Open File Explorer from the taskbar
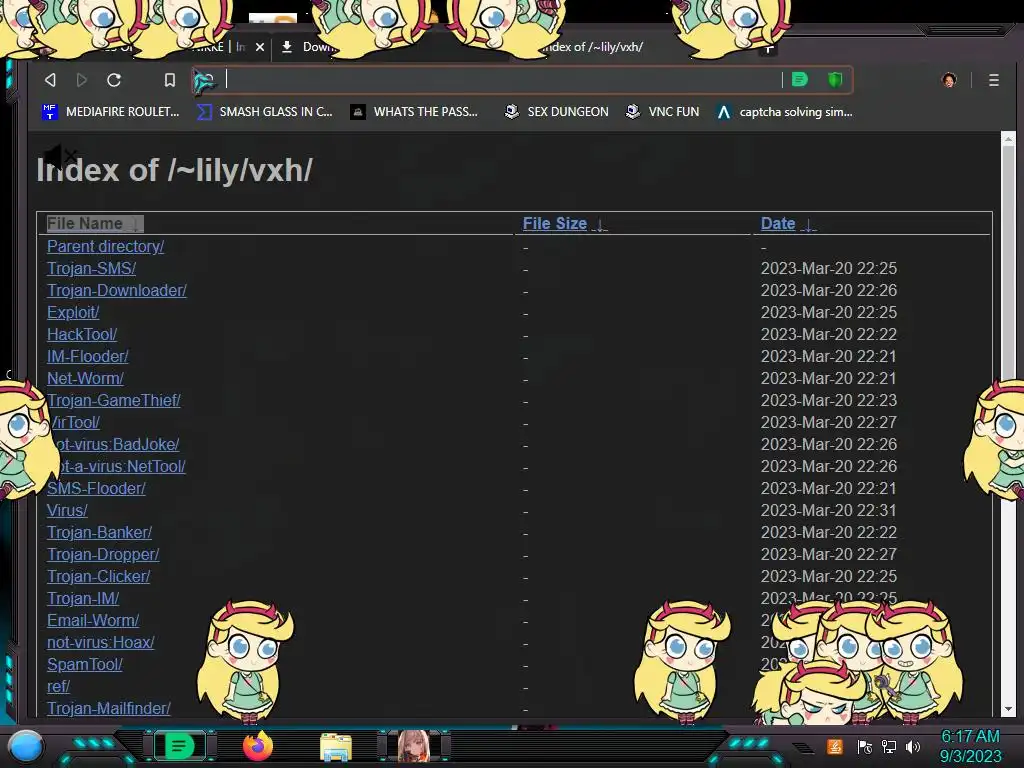Image resolution: width=1024 pixels, height=768 pixels. click(x=336, y=747)
